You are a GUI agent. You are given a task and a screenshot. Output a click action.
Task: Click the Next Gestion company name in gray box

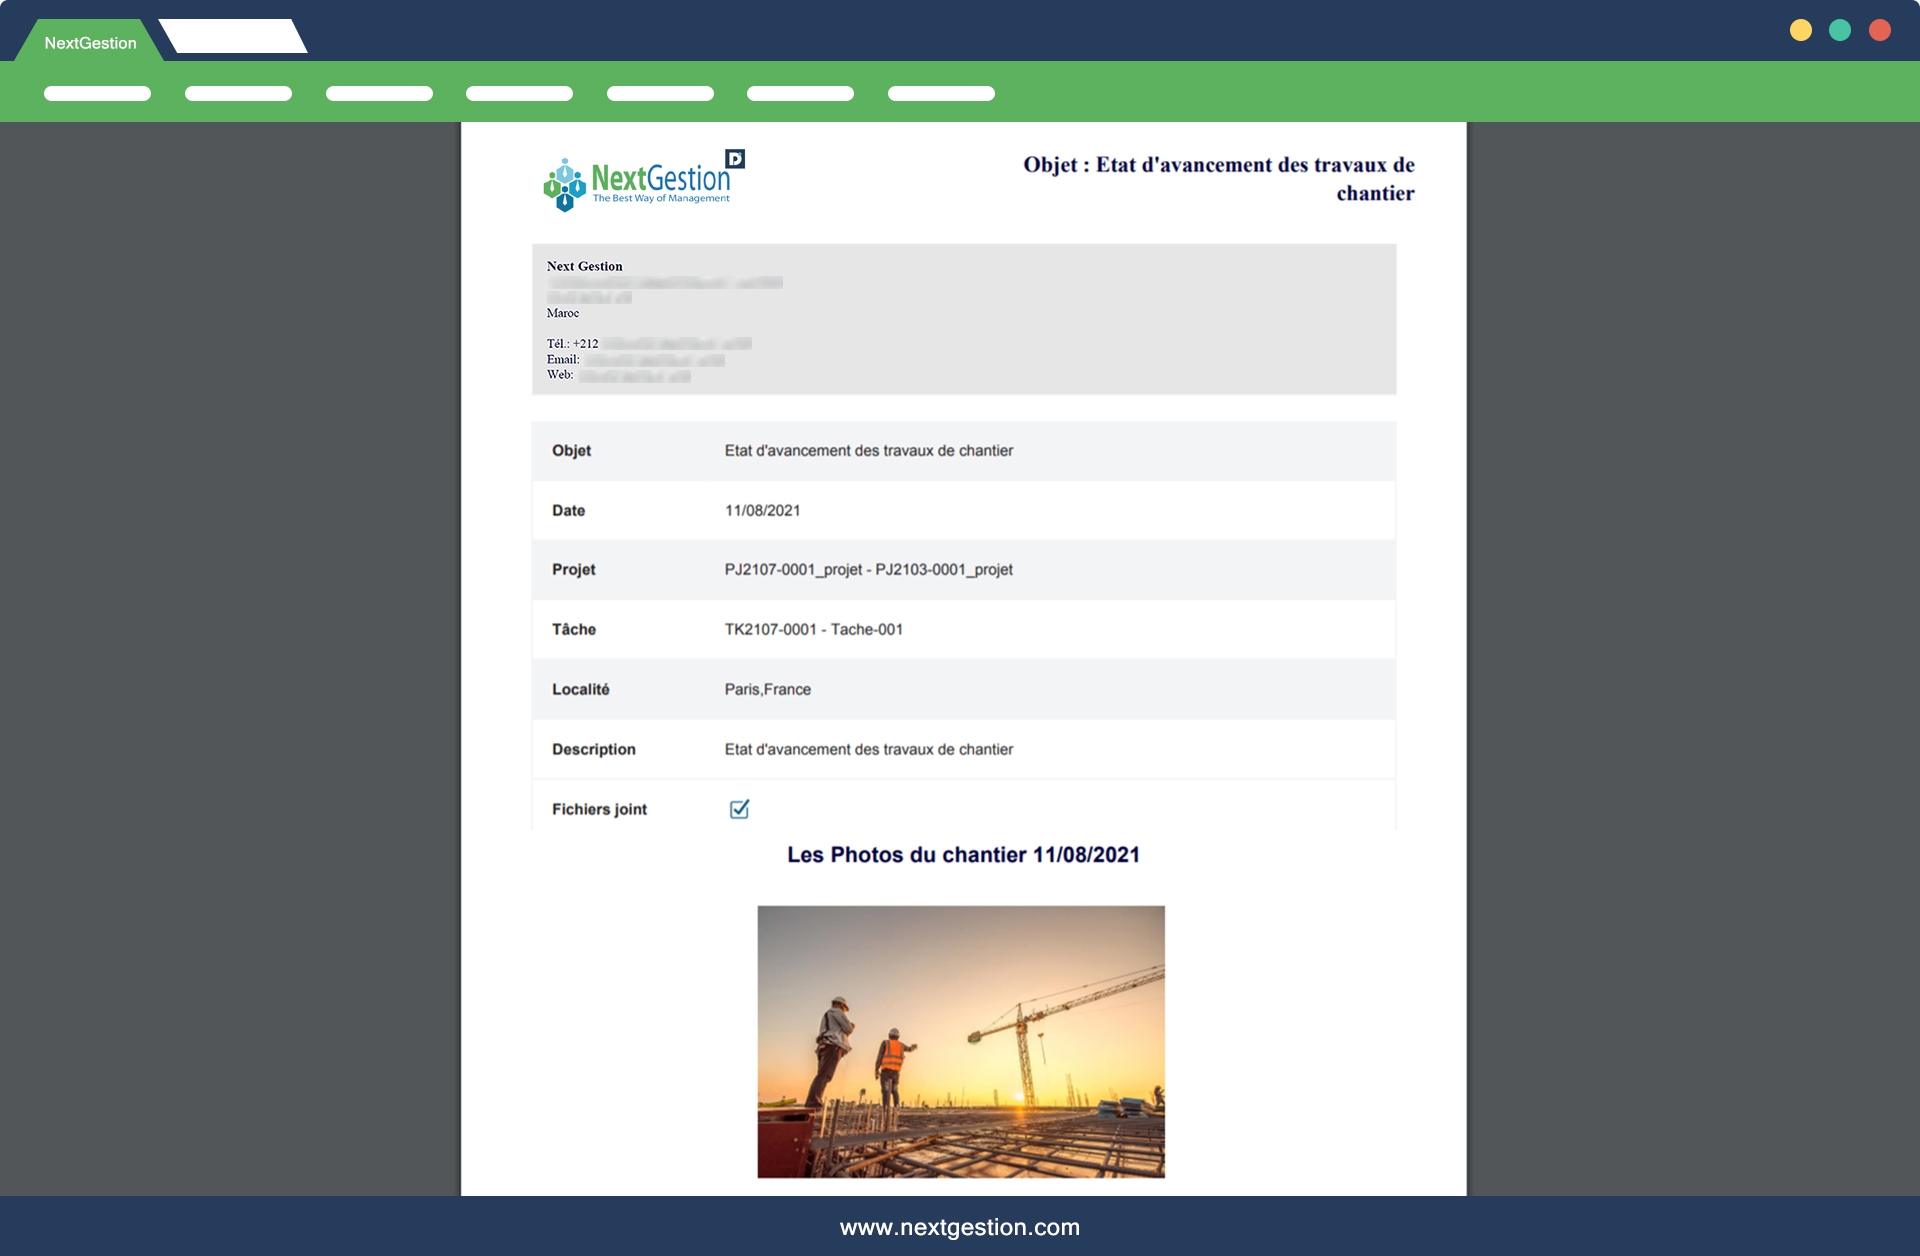584,266
